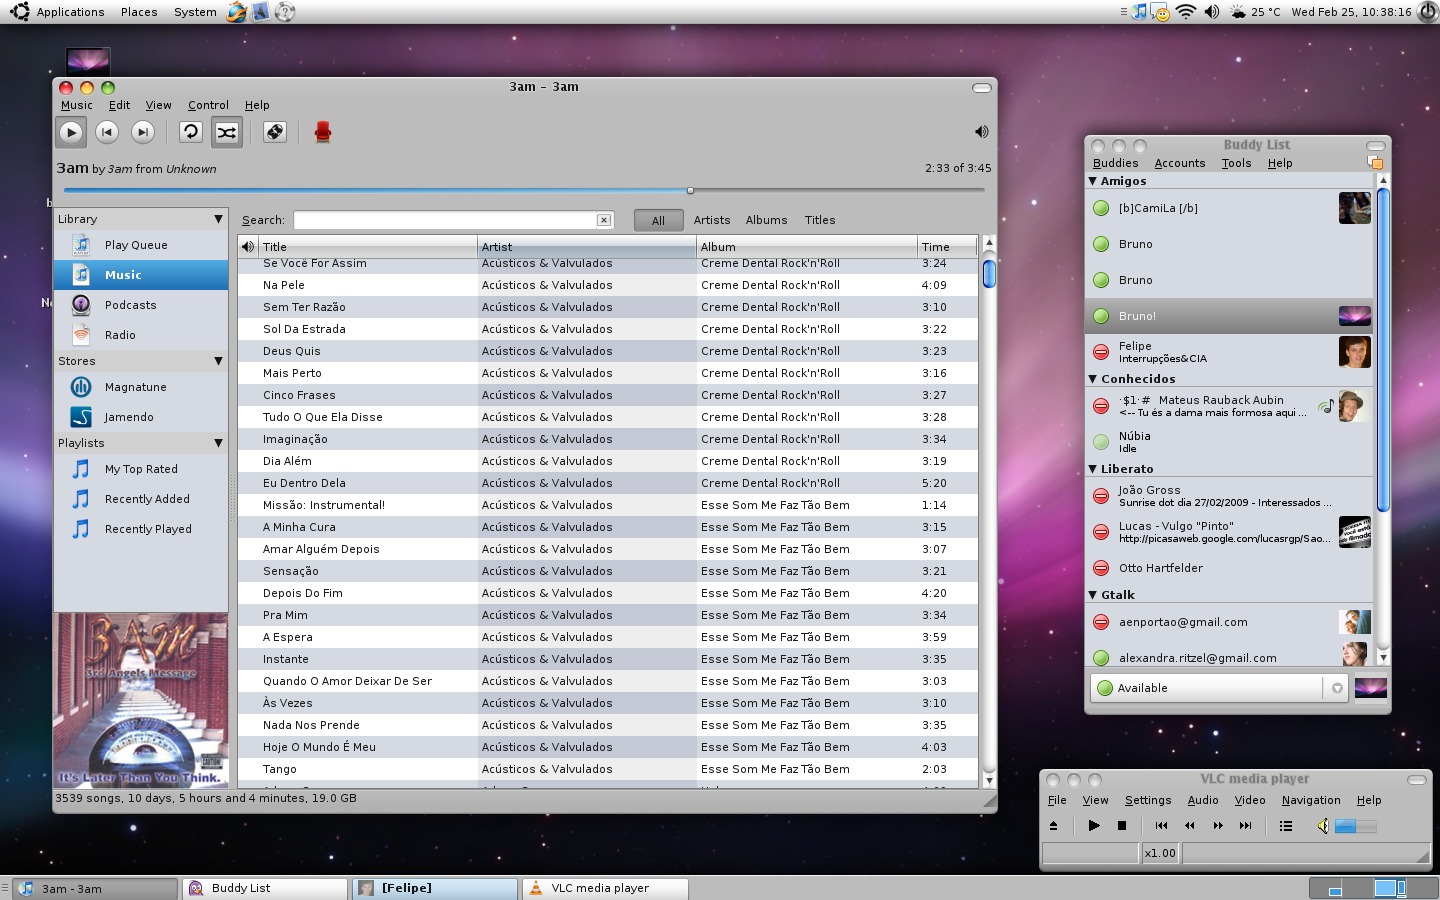Click the red visualization icon in Rhythmbox toolbar
1440x900 pixels.
[x=322, y=132]
